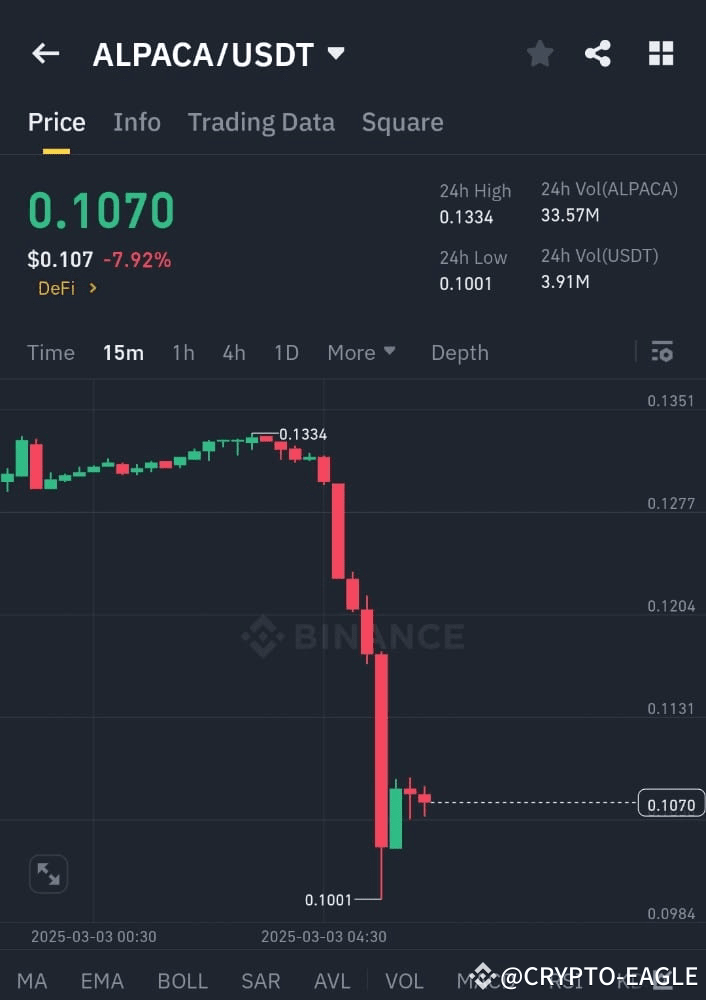Toggle the EMA indicator
706x1000 pixels.
coord(102,981)
